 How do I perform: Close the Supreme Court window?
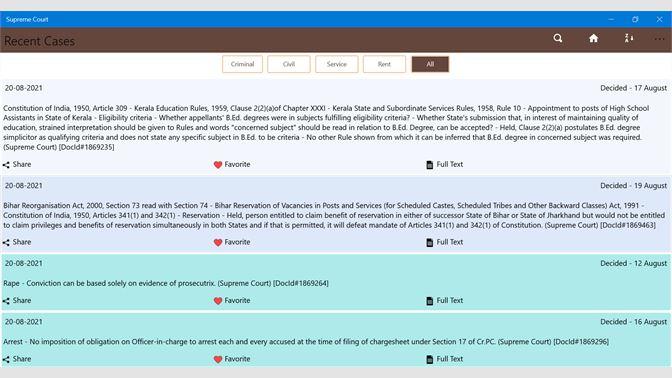(660, 19)
